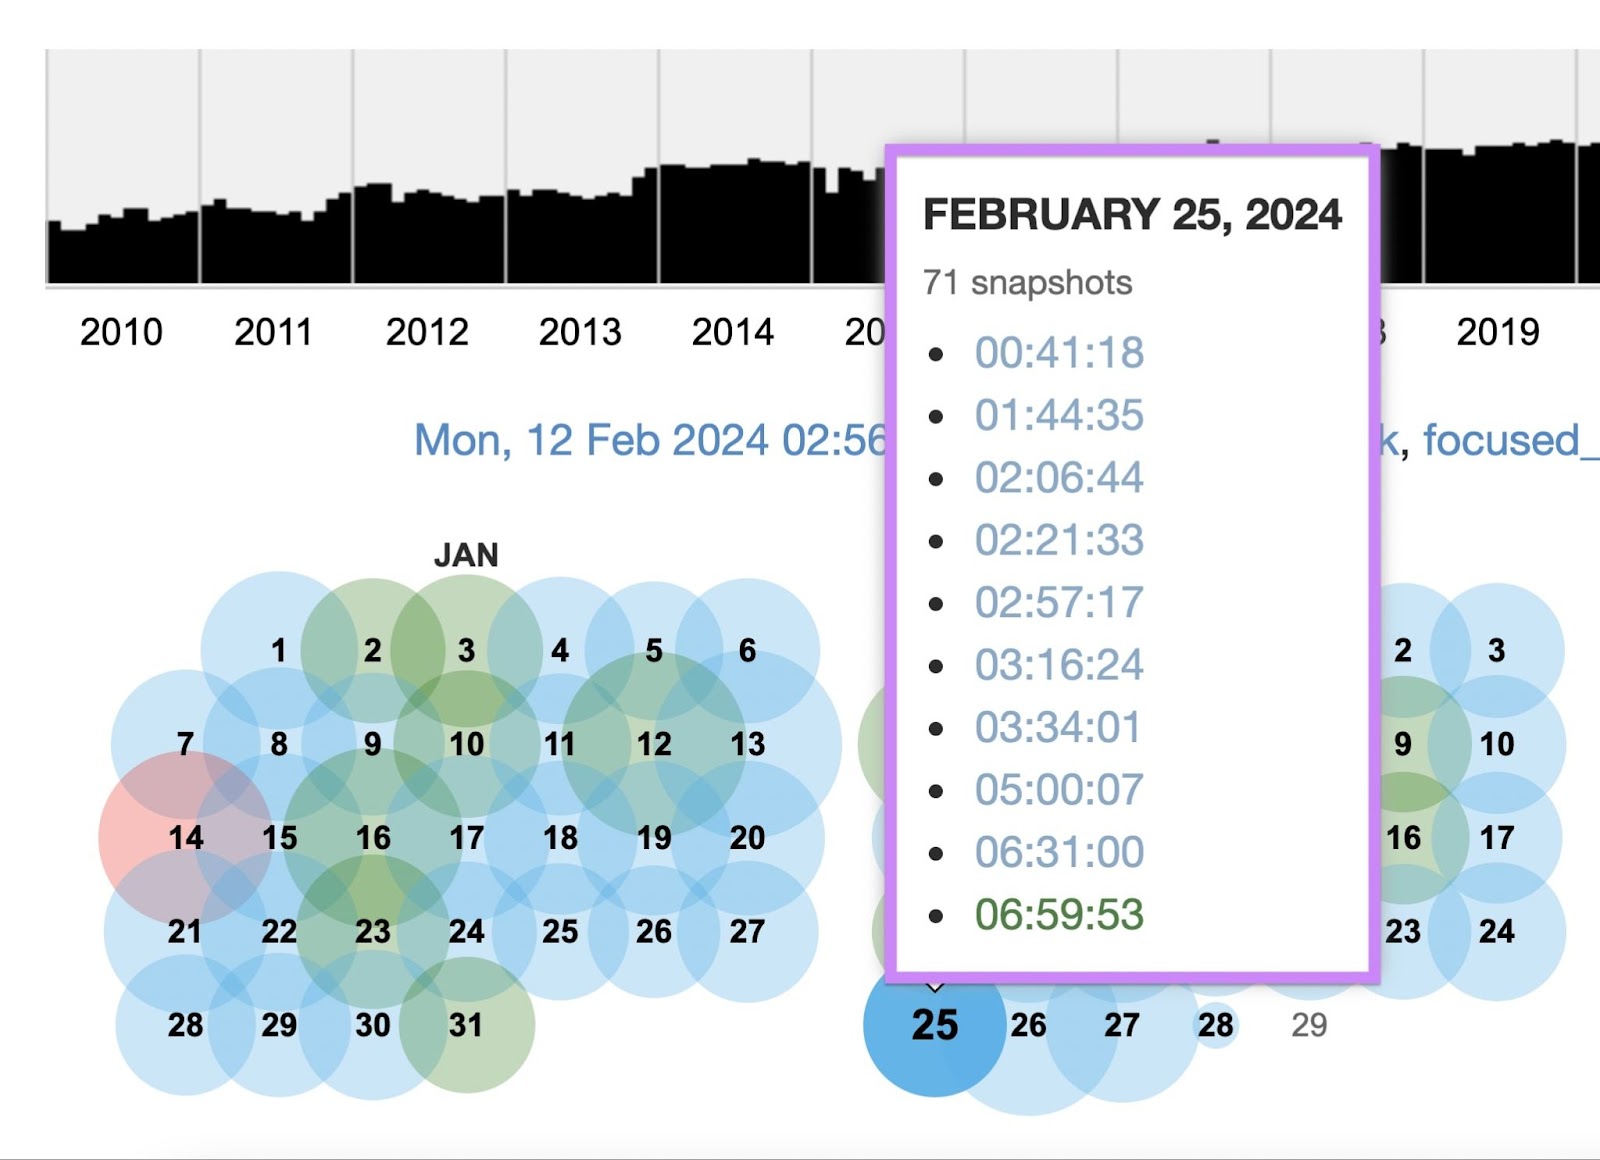
Task: Open the 00:41:18 snapshot link
Action: click(1059, 352)
